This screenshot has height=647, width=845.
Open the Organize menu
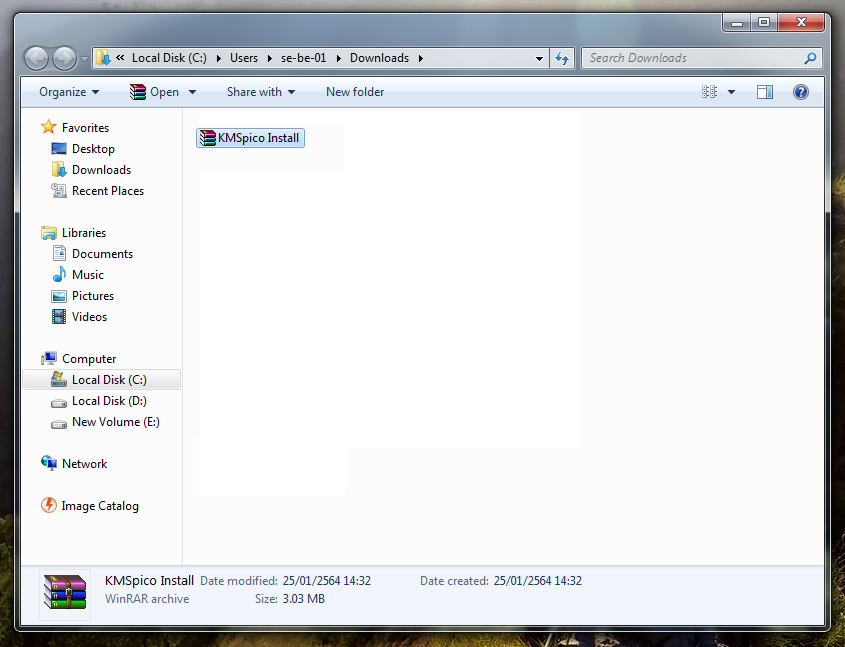tap(69, 92)
